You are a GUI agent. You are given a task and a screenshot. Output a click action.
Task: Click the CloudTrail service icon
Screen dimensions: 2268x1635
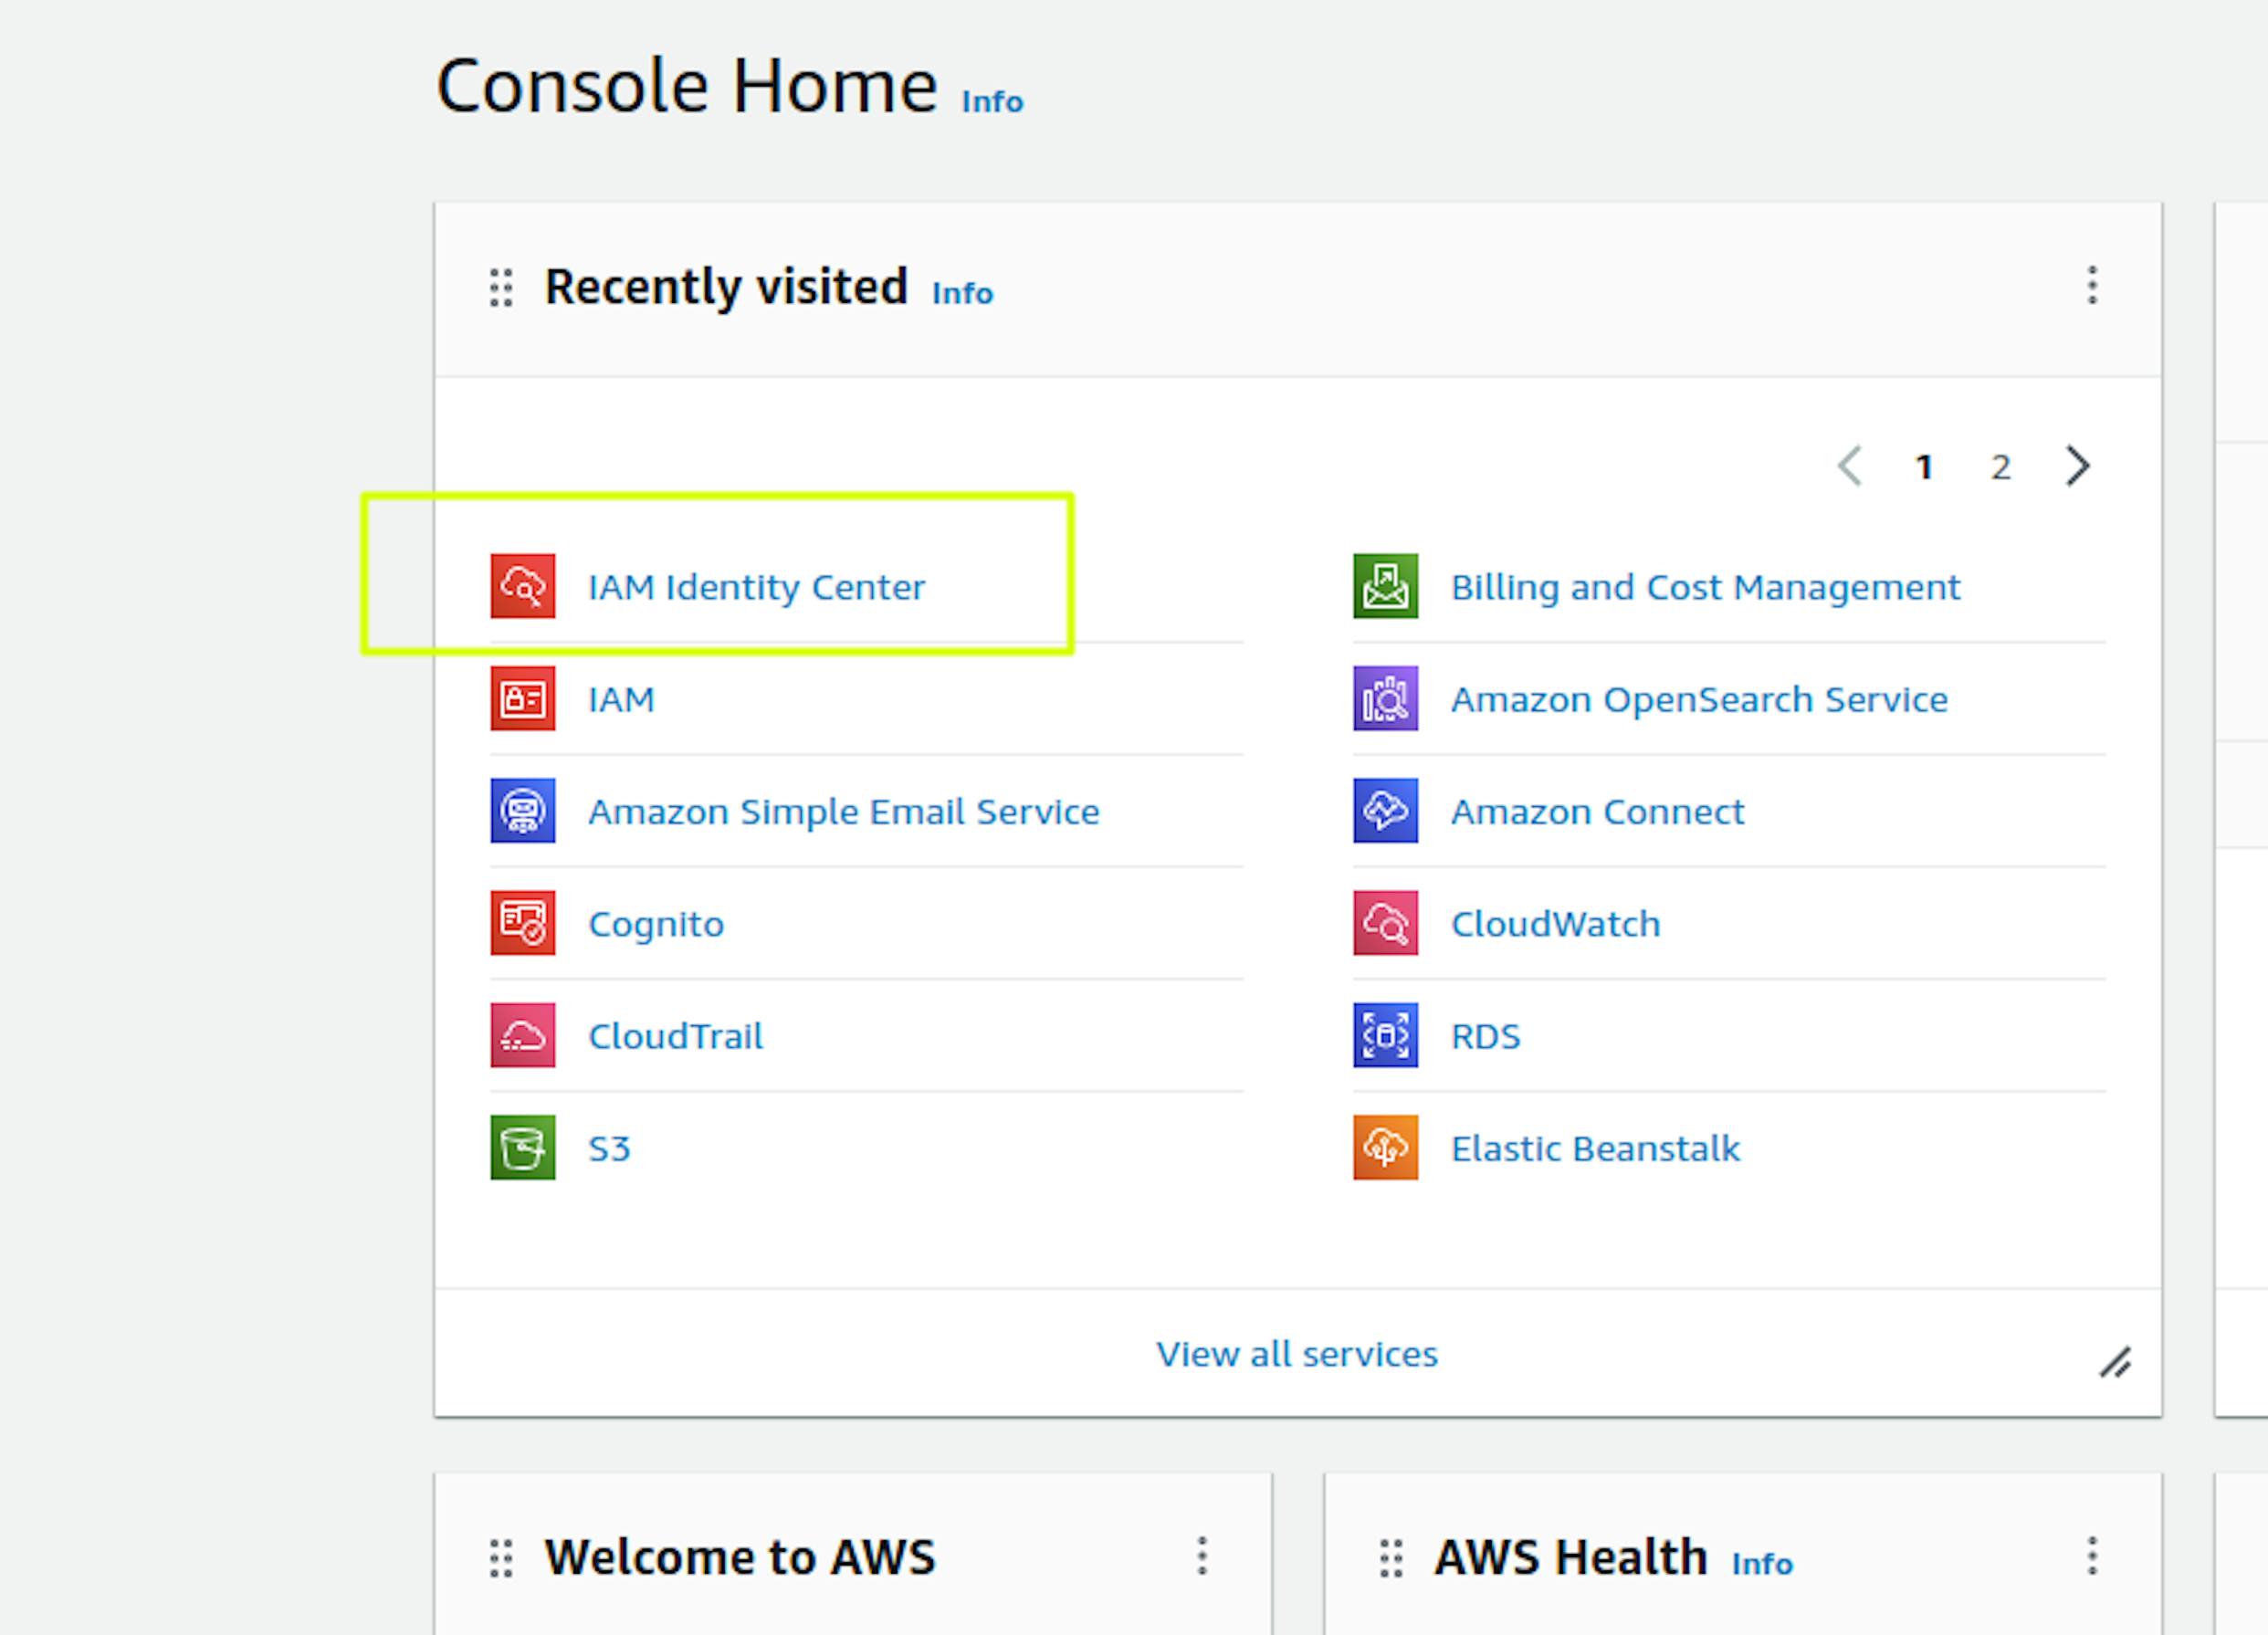coord(522,1035)
